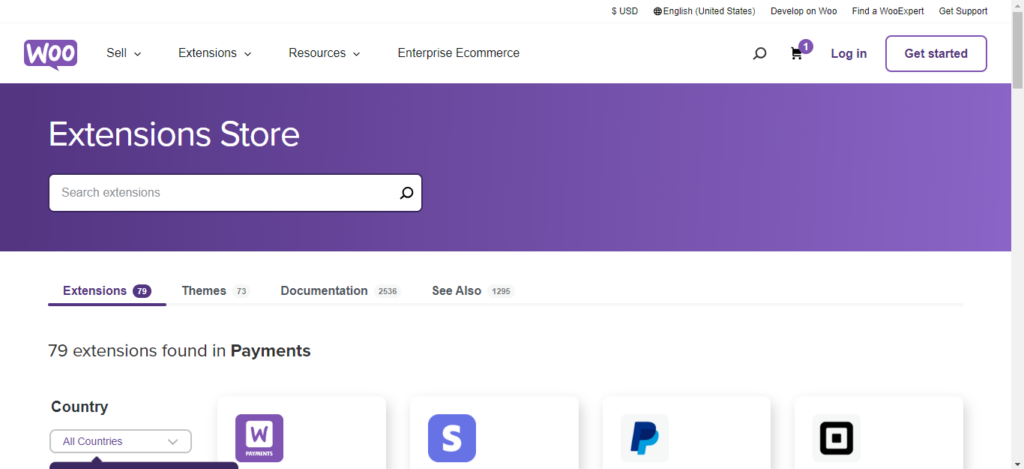
Task: Open the PayPal extension icon
Action: point(645,438)
